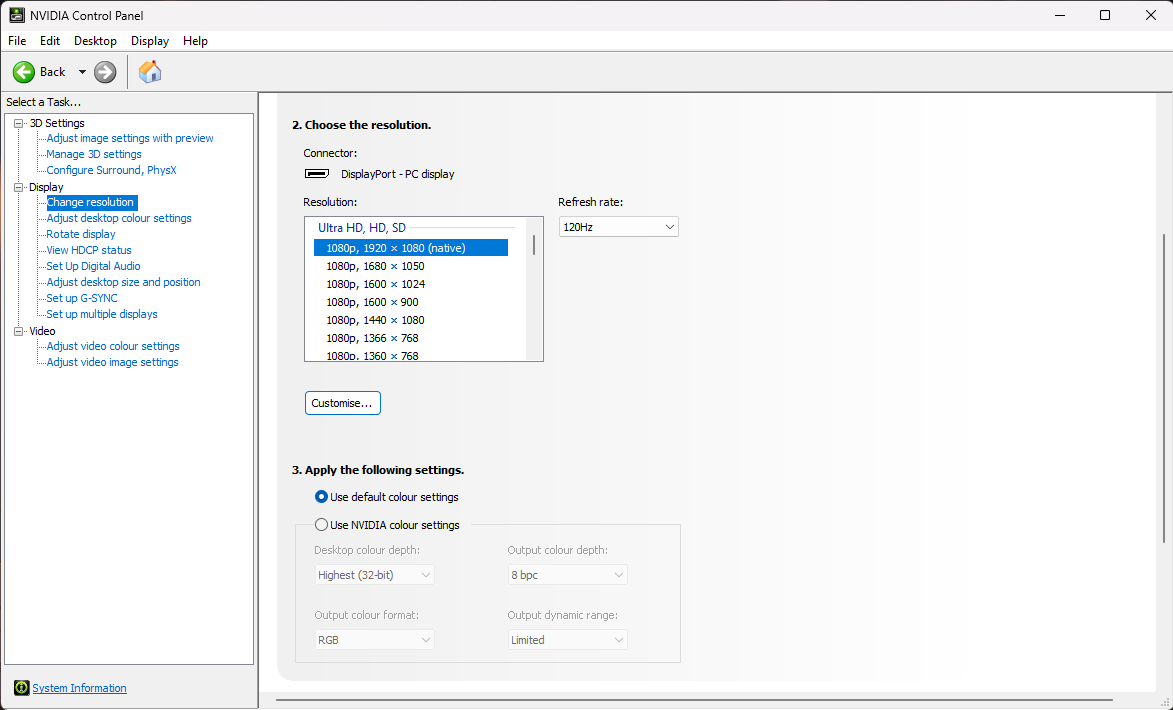Open Rotate display task
The width and height of the screenshot is (1173, 710).
point(81,234)
